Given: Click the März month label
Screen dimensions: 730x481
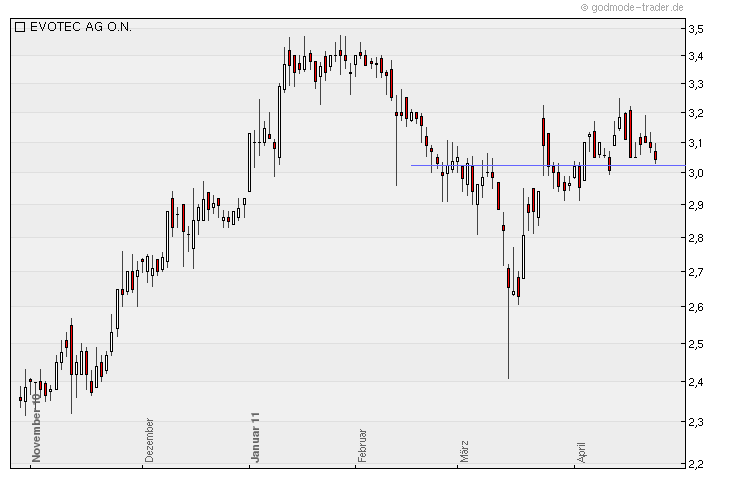Looking at the screenshot, I should tap(464, 445).
